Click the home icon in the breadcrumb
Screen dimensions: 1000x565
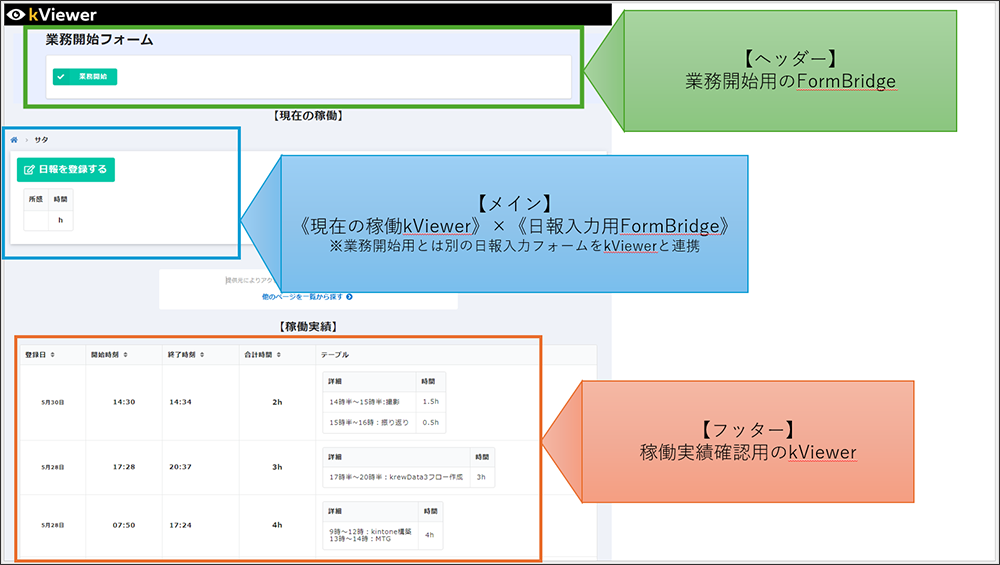pyautogui.click(x=14, y=140)
